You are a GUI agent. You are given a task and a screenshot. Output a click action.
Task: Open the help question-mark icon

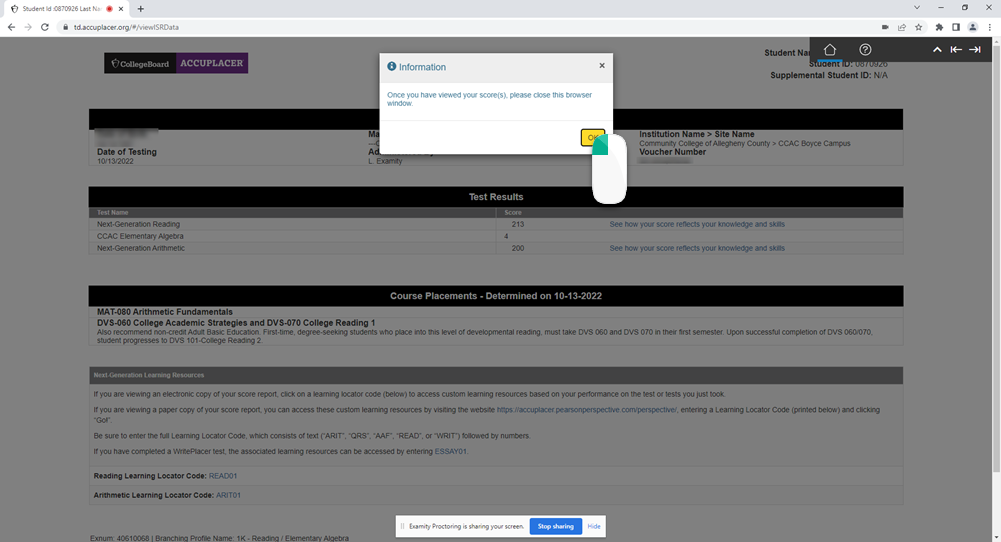pyautogui.click(x=865, y=49)
